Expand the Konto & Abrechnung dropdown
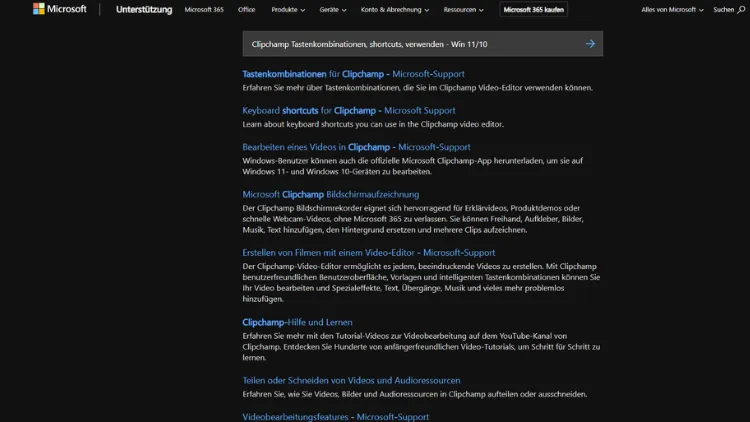The image size is (750, 422). (395, 10)
